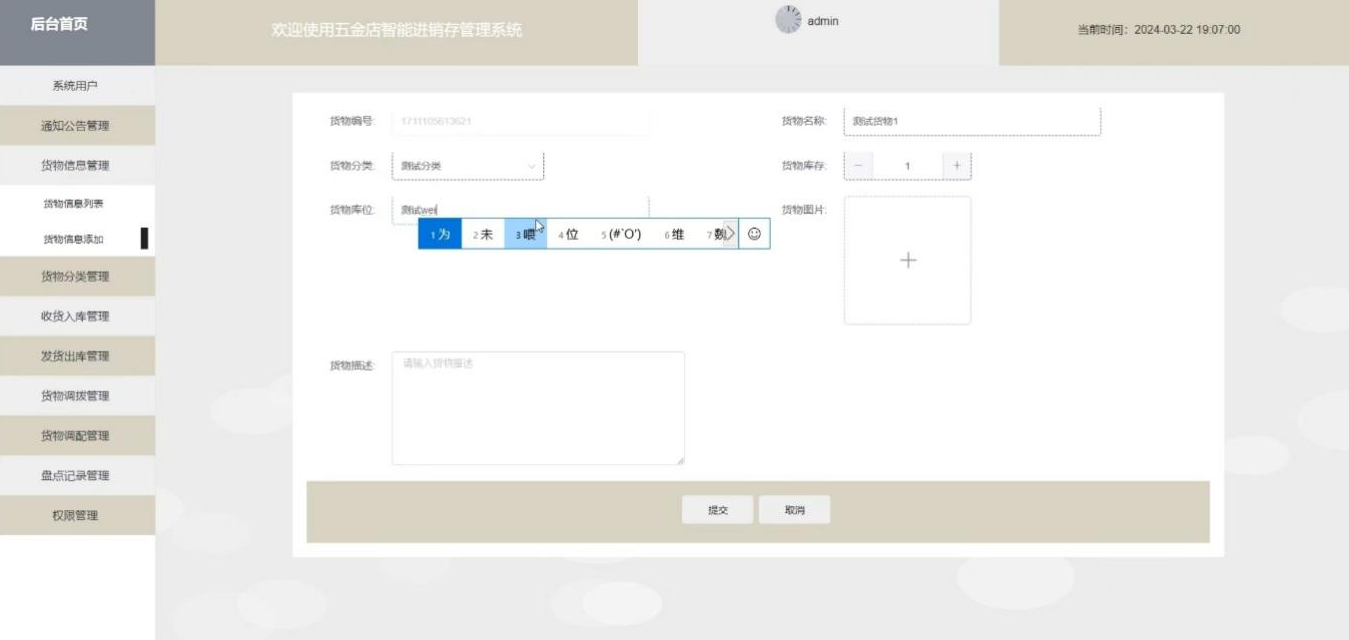Open 货物调拨管理 in the sidebar
Screen dimensions: 1349x640
[x=76, y=396]
